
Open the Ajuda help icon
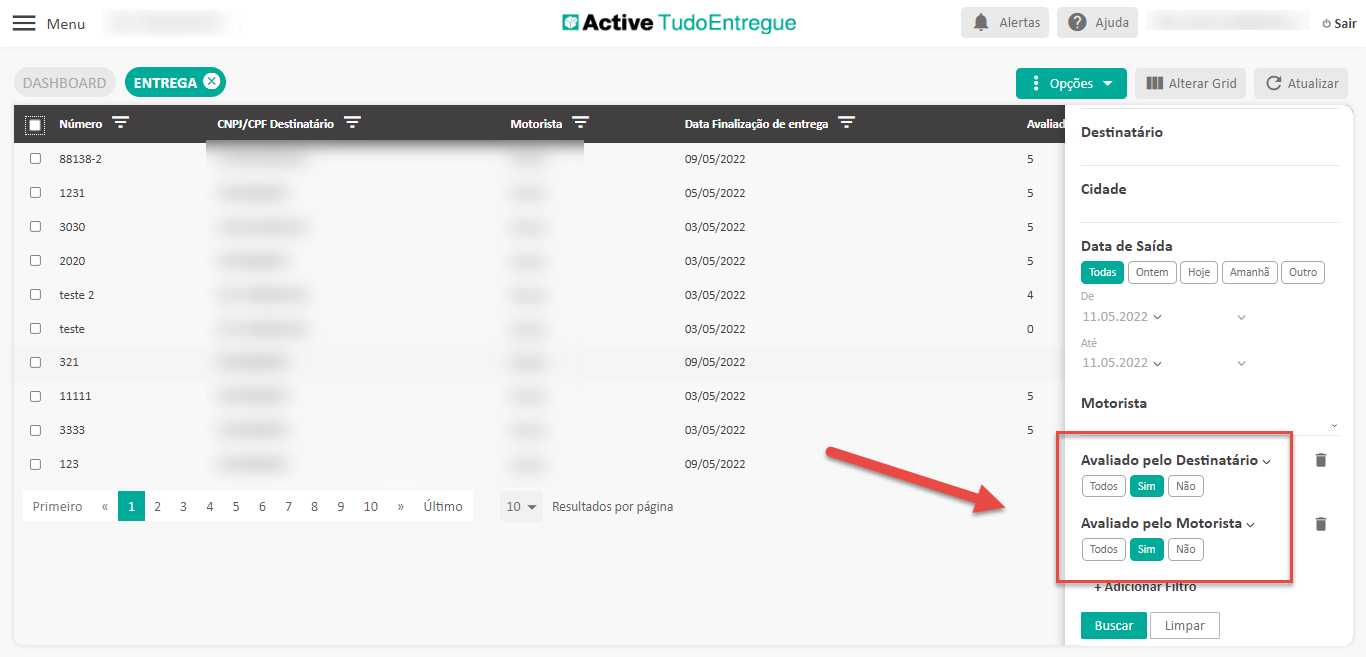[x=1077, y=22]
